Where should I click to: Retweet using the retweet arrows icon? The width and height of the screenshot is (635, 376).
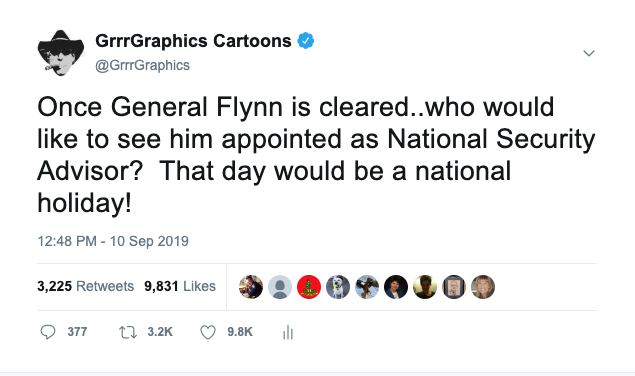pyautogui.click(x=128, y=332)
